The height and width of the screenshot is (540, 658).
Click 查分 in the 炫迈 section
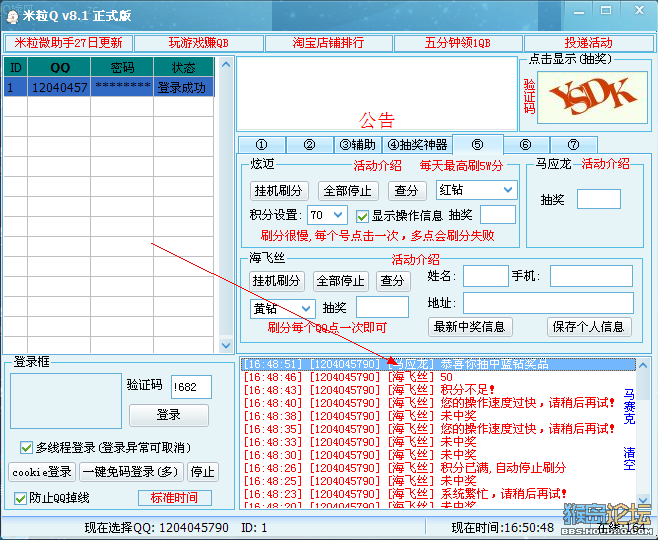(x=407, y=191)
